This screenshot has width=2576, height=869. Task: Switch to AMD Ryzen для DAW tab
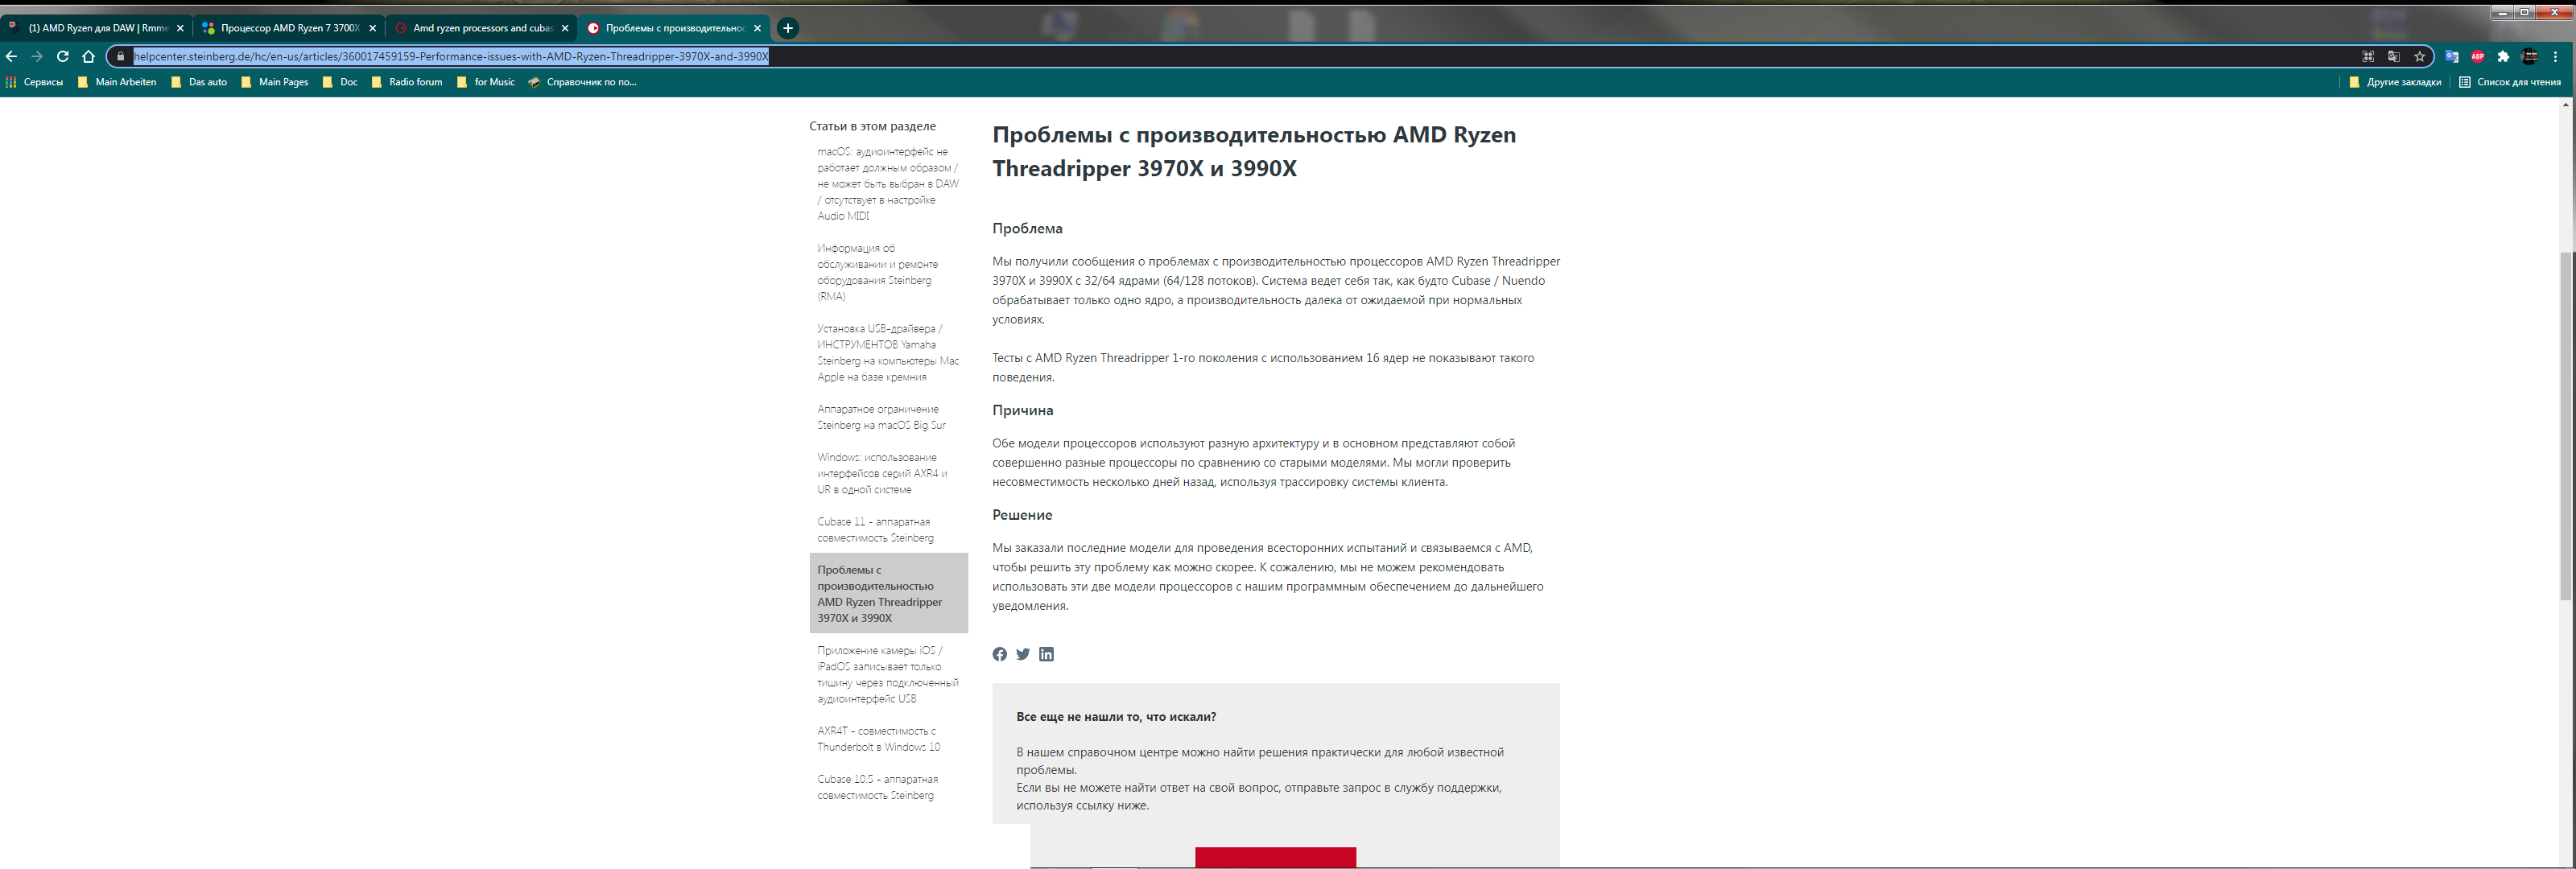click(x=96, y=28)
